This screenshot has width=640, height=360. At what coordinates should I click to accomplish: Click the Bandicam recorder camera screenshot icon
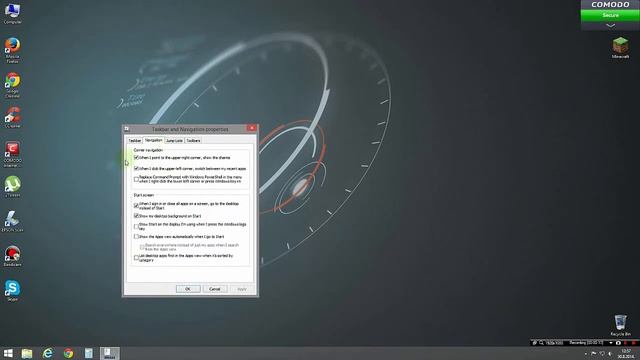pyautogui.click(x=618, y=343)
